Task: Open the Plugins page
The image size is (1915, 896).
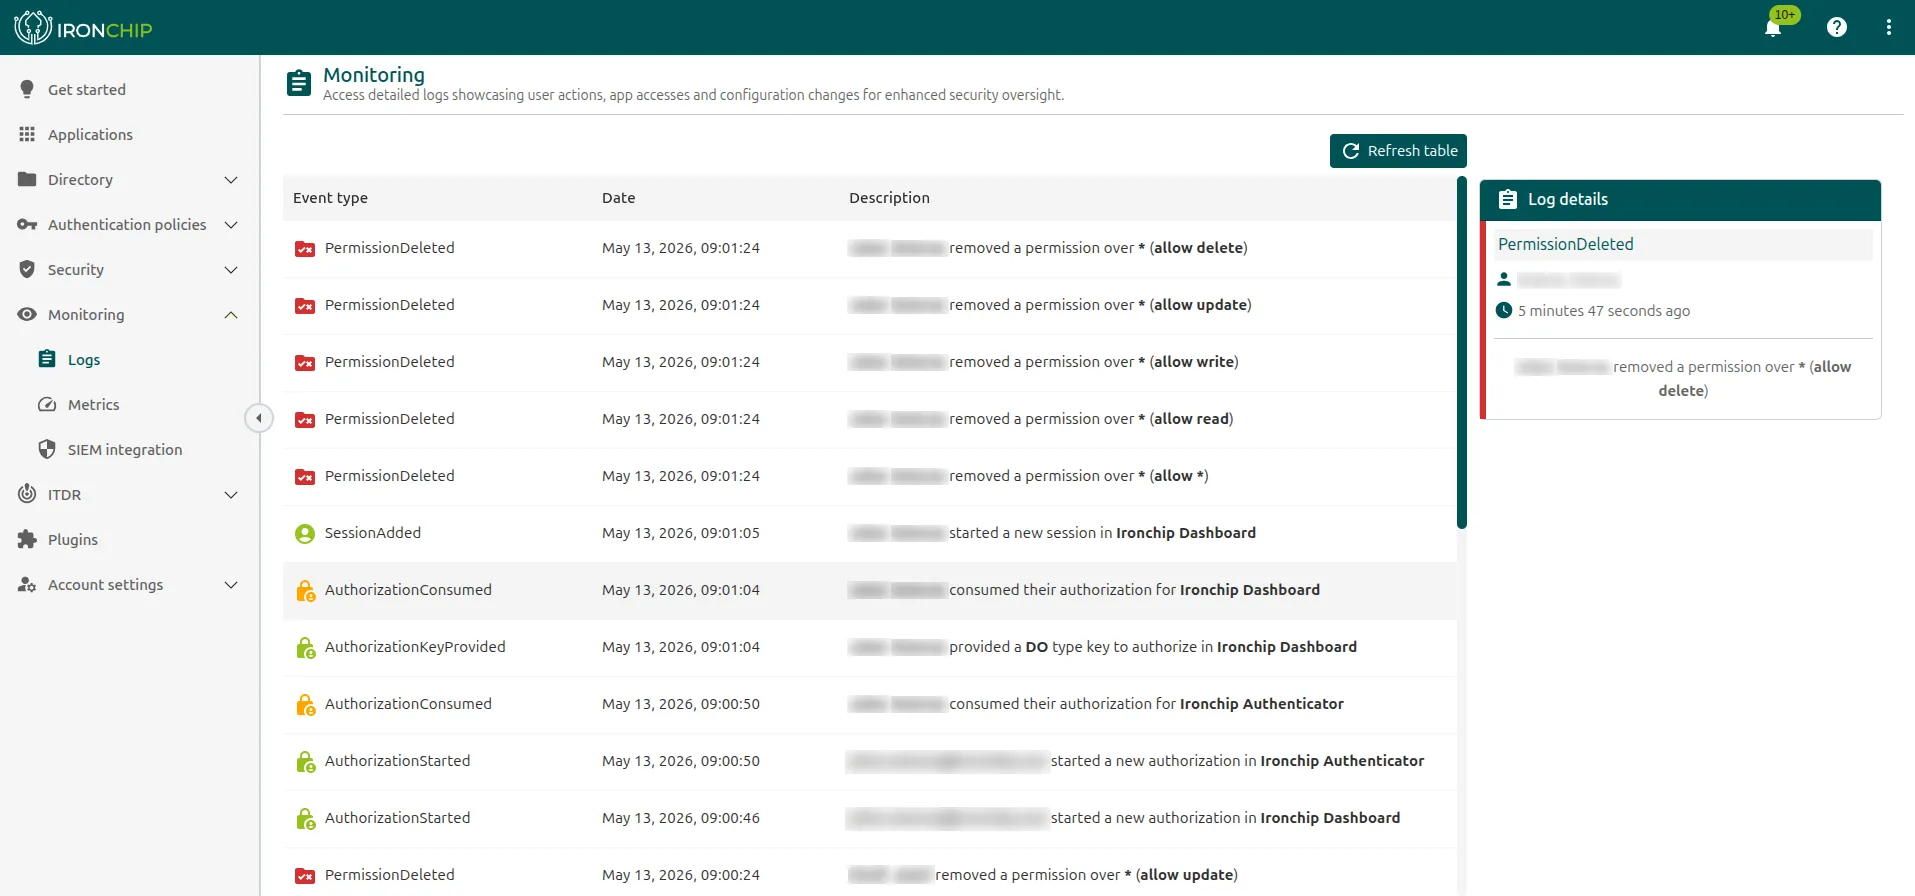Action: (x=73, y=539)
